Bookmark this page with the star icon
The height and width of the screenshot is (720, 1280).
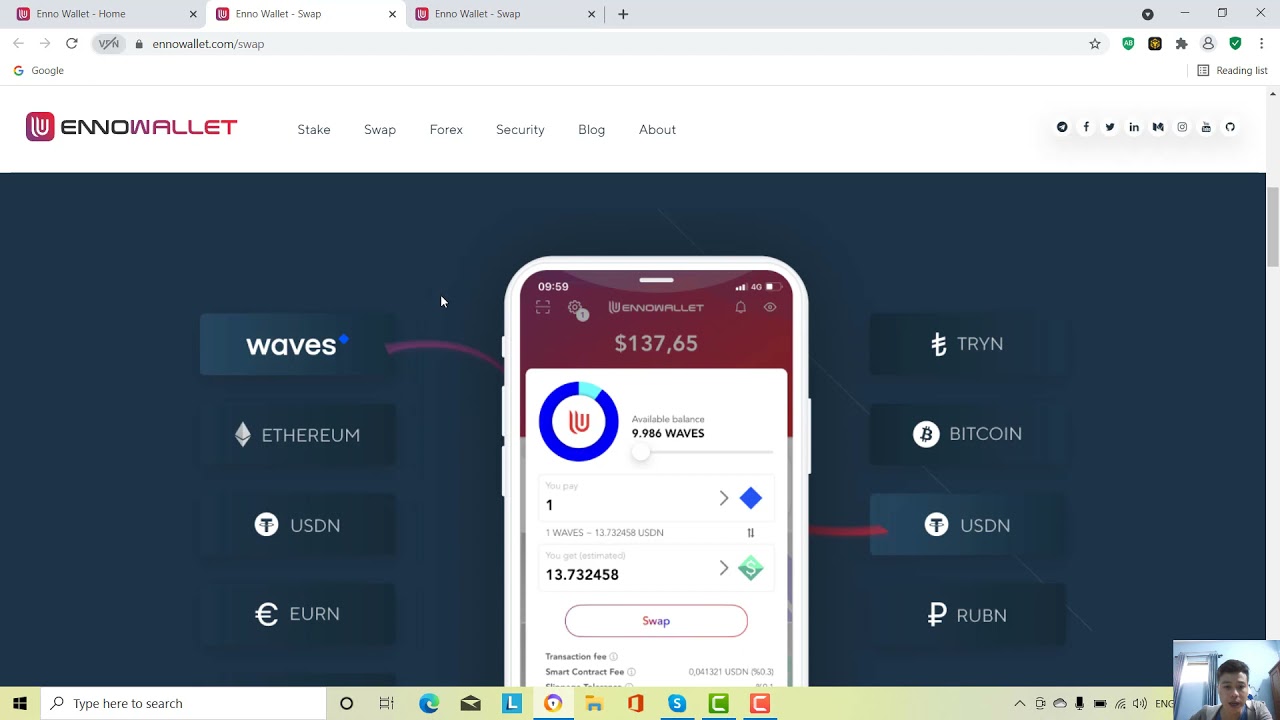click(x=1095, y=44)
